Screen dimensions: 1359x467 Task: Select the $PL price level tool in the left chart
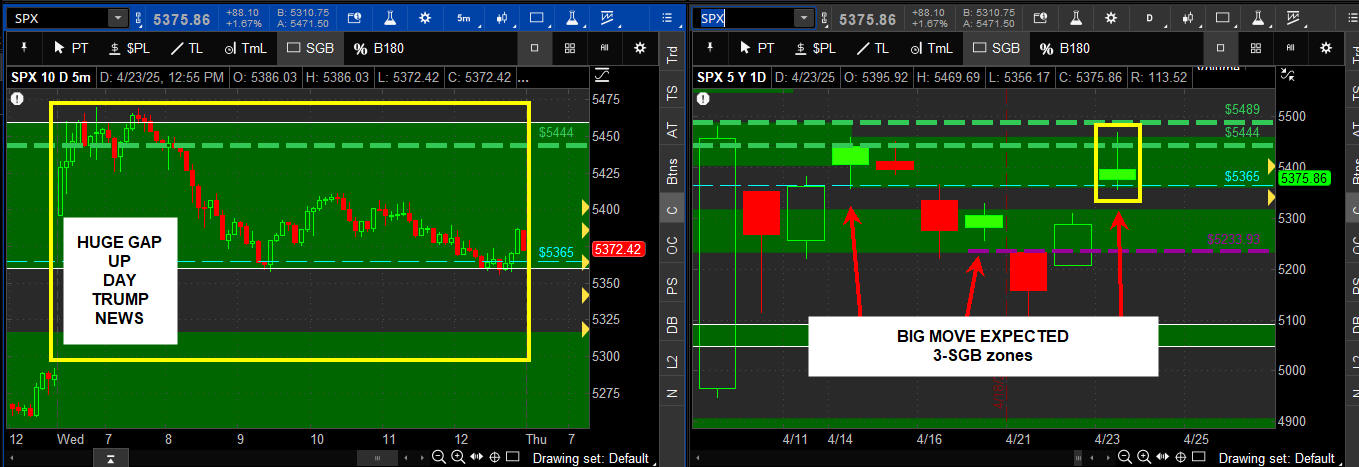[128, 47]
